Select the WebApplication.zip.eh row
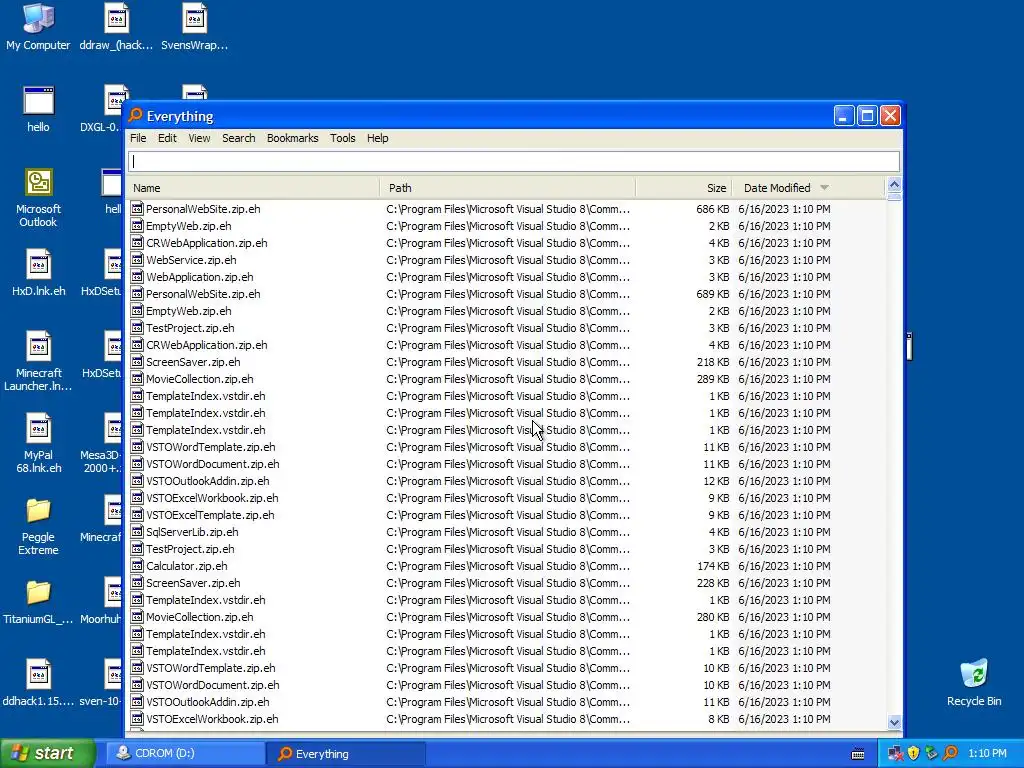The image size is (1024, 768). 507,277
